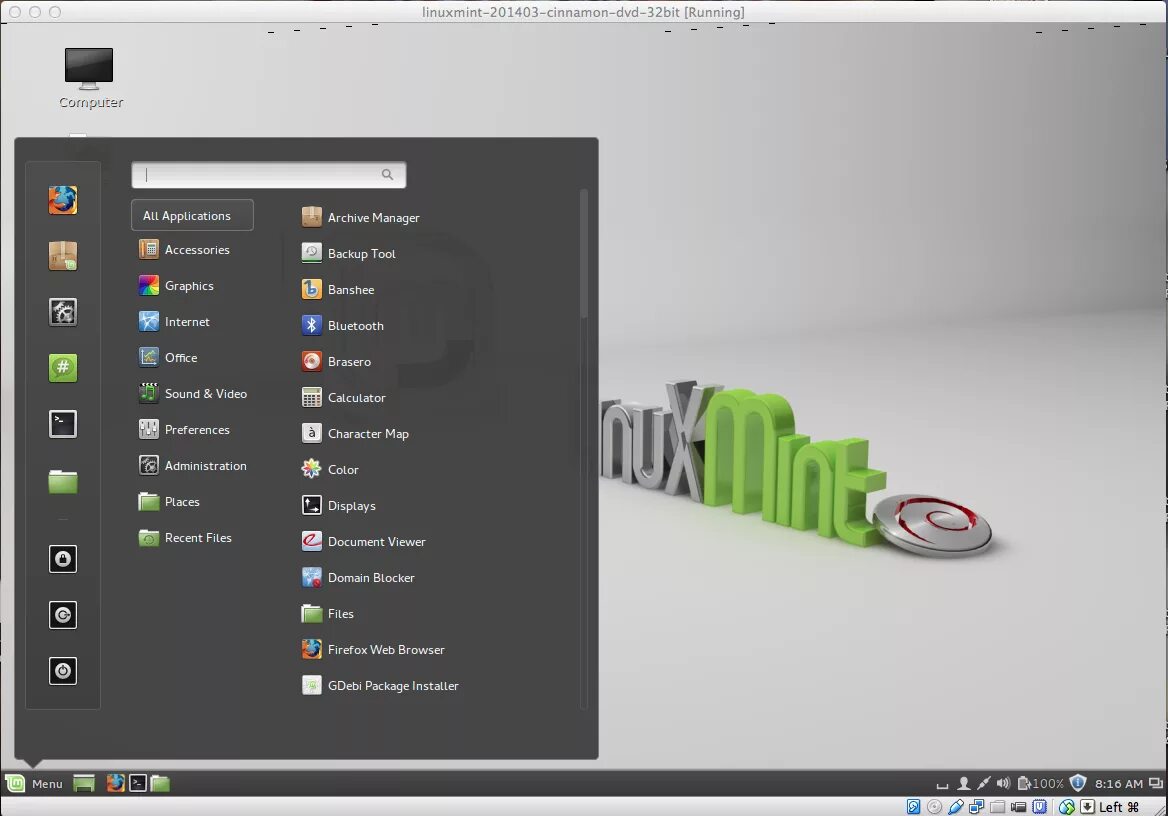
Task: Click the Show Desktop panel icon
Action: click(x=84, y=783)
